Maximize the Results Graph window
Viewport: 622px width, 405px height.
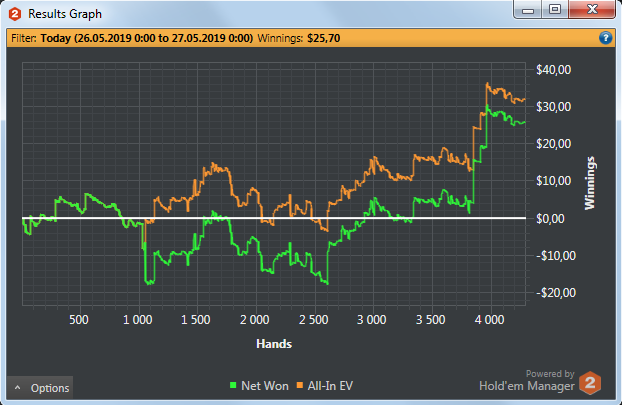[x=555, y=10]
